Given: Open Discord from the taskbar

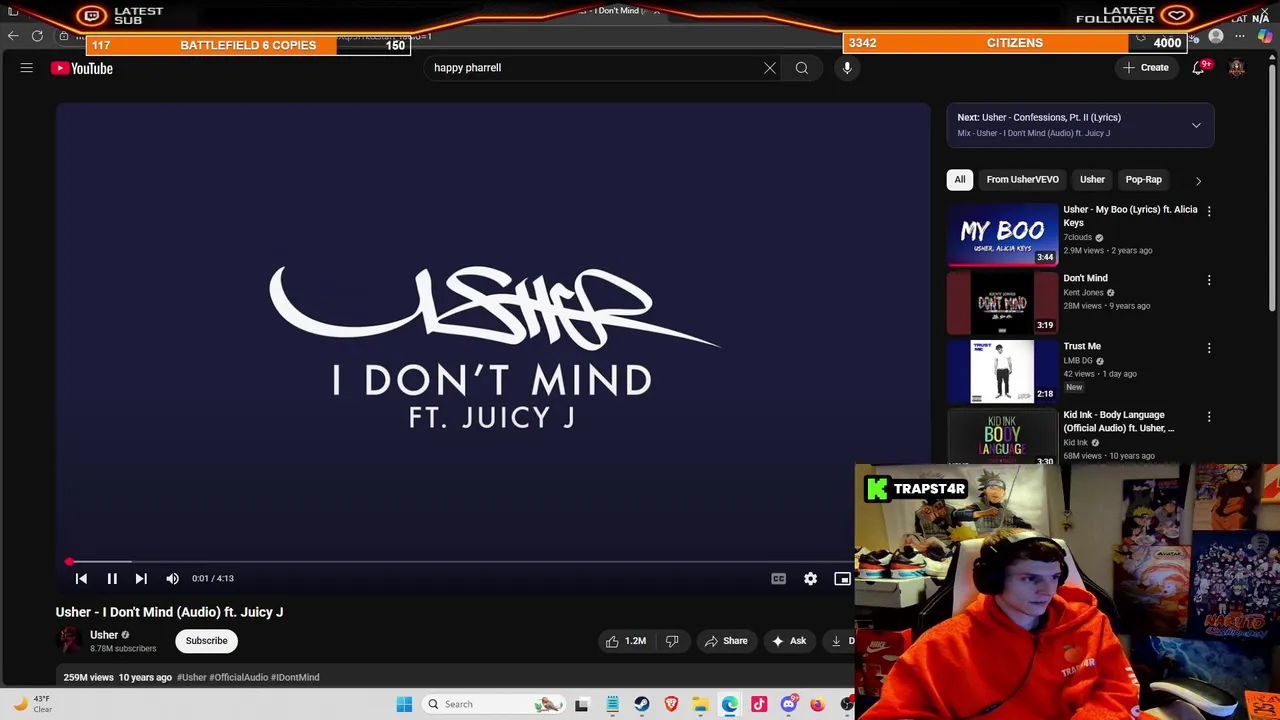Looking at the screenshot, I should [789, 704].
